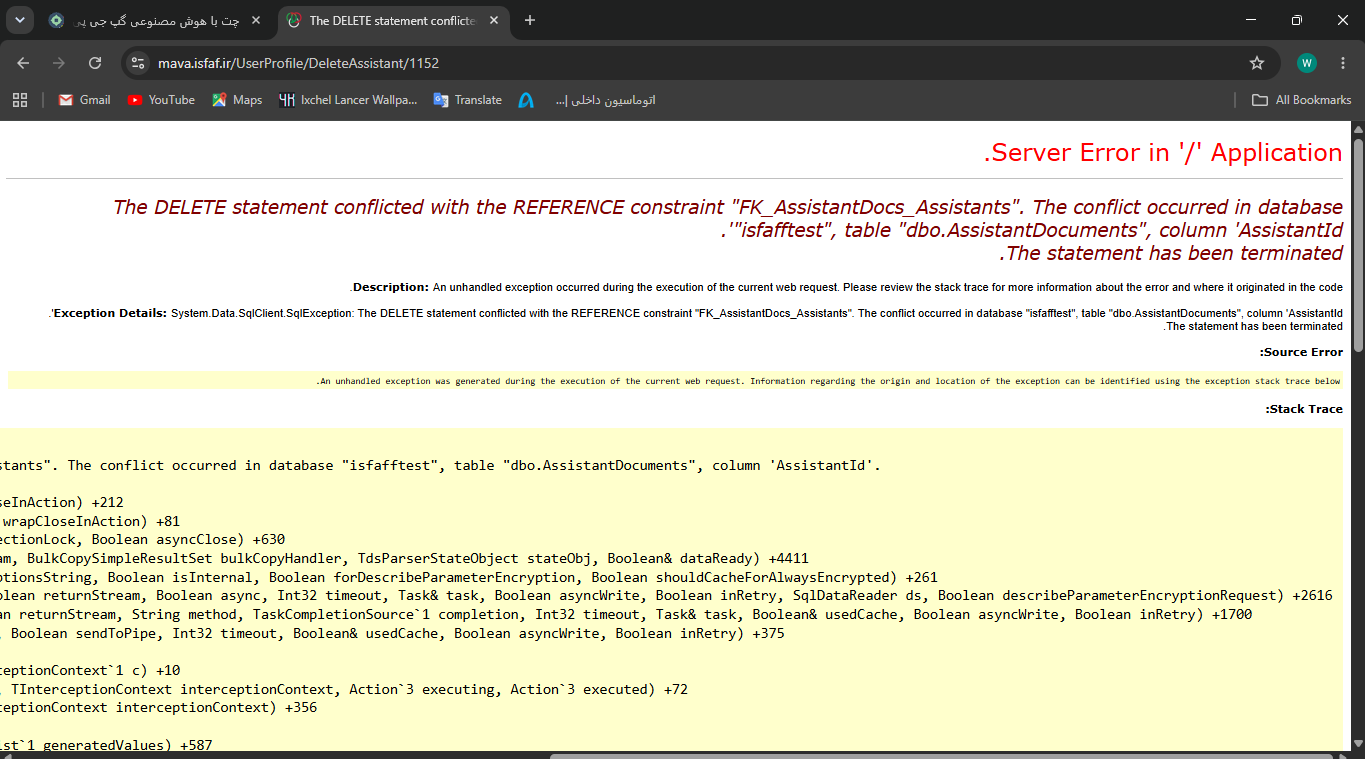Open the W profile avatar
1365x759 pixels.
pyautogui.click(x=1307, y=63)
